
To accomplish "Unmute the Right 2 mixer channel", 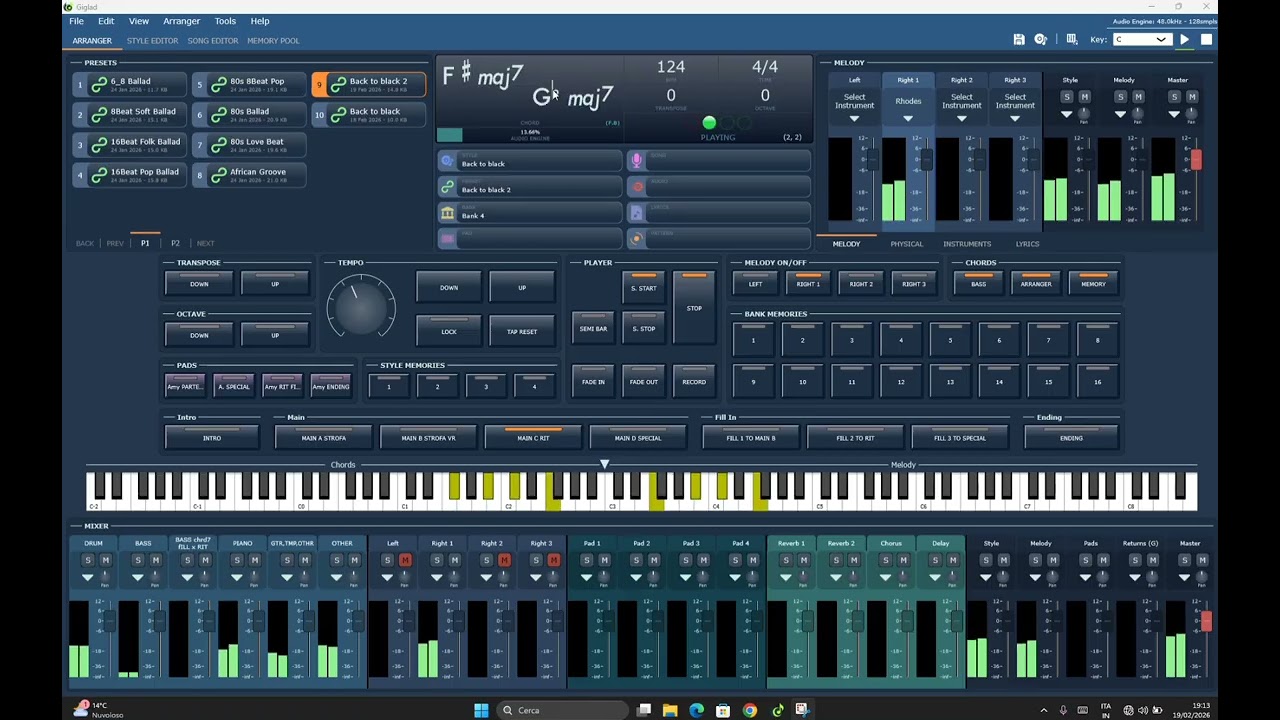I will point(504,560).
